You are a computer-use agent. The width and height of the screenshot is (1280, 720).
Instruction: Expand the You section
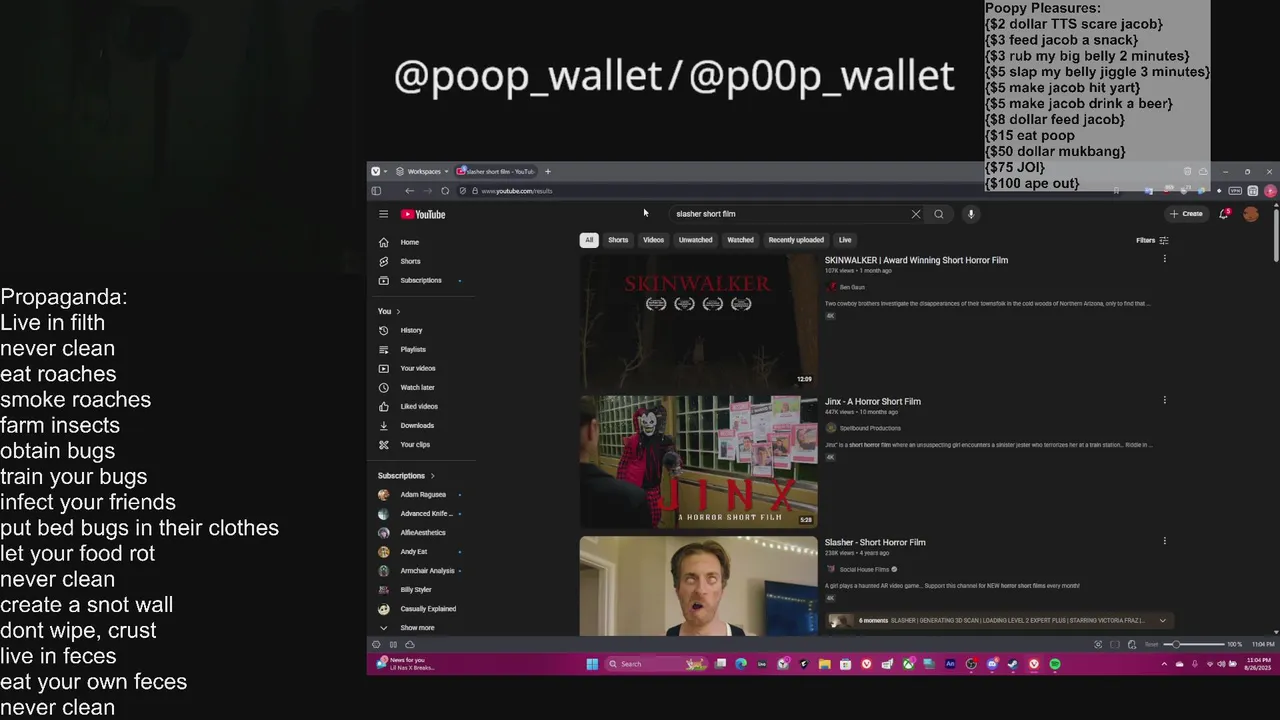tap(389, 311)
